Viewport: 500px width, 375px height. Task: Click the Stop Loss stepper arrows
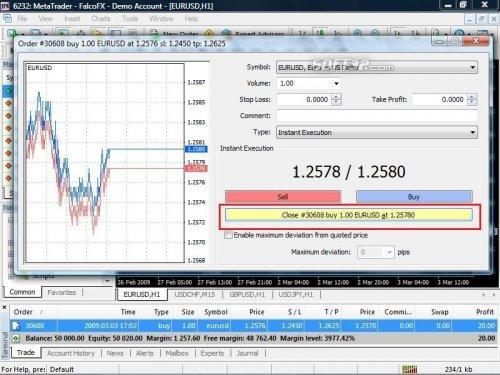(337, 99)
